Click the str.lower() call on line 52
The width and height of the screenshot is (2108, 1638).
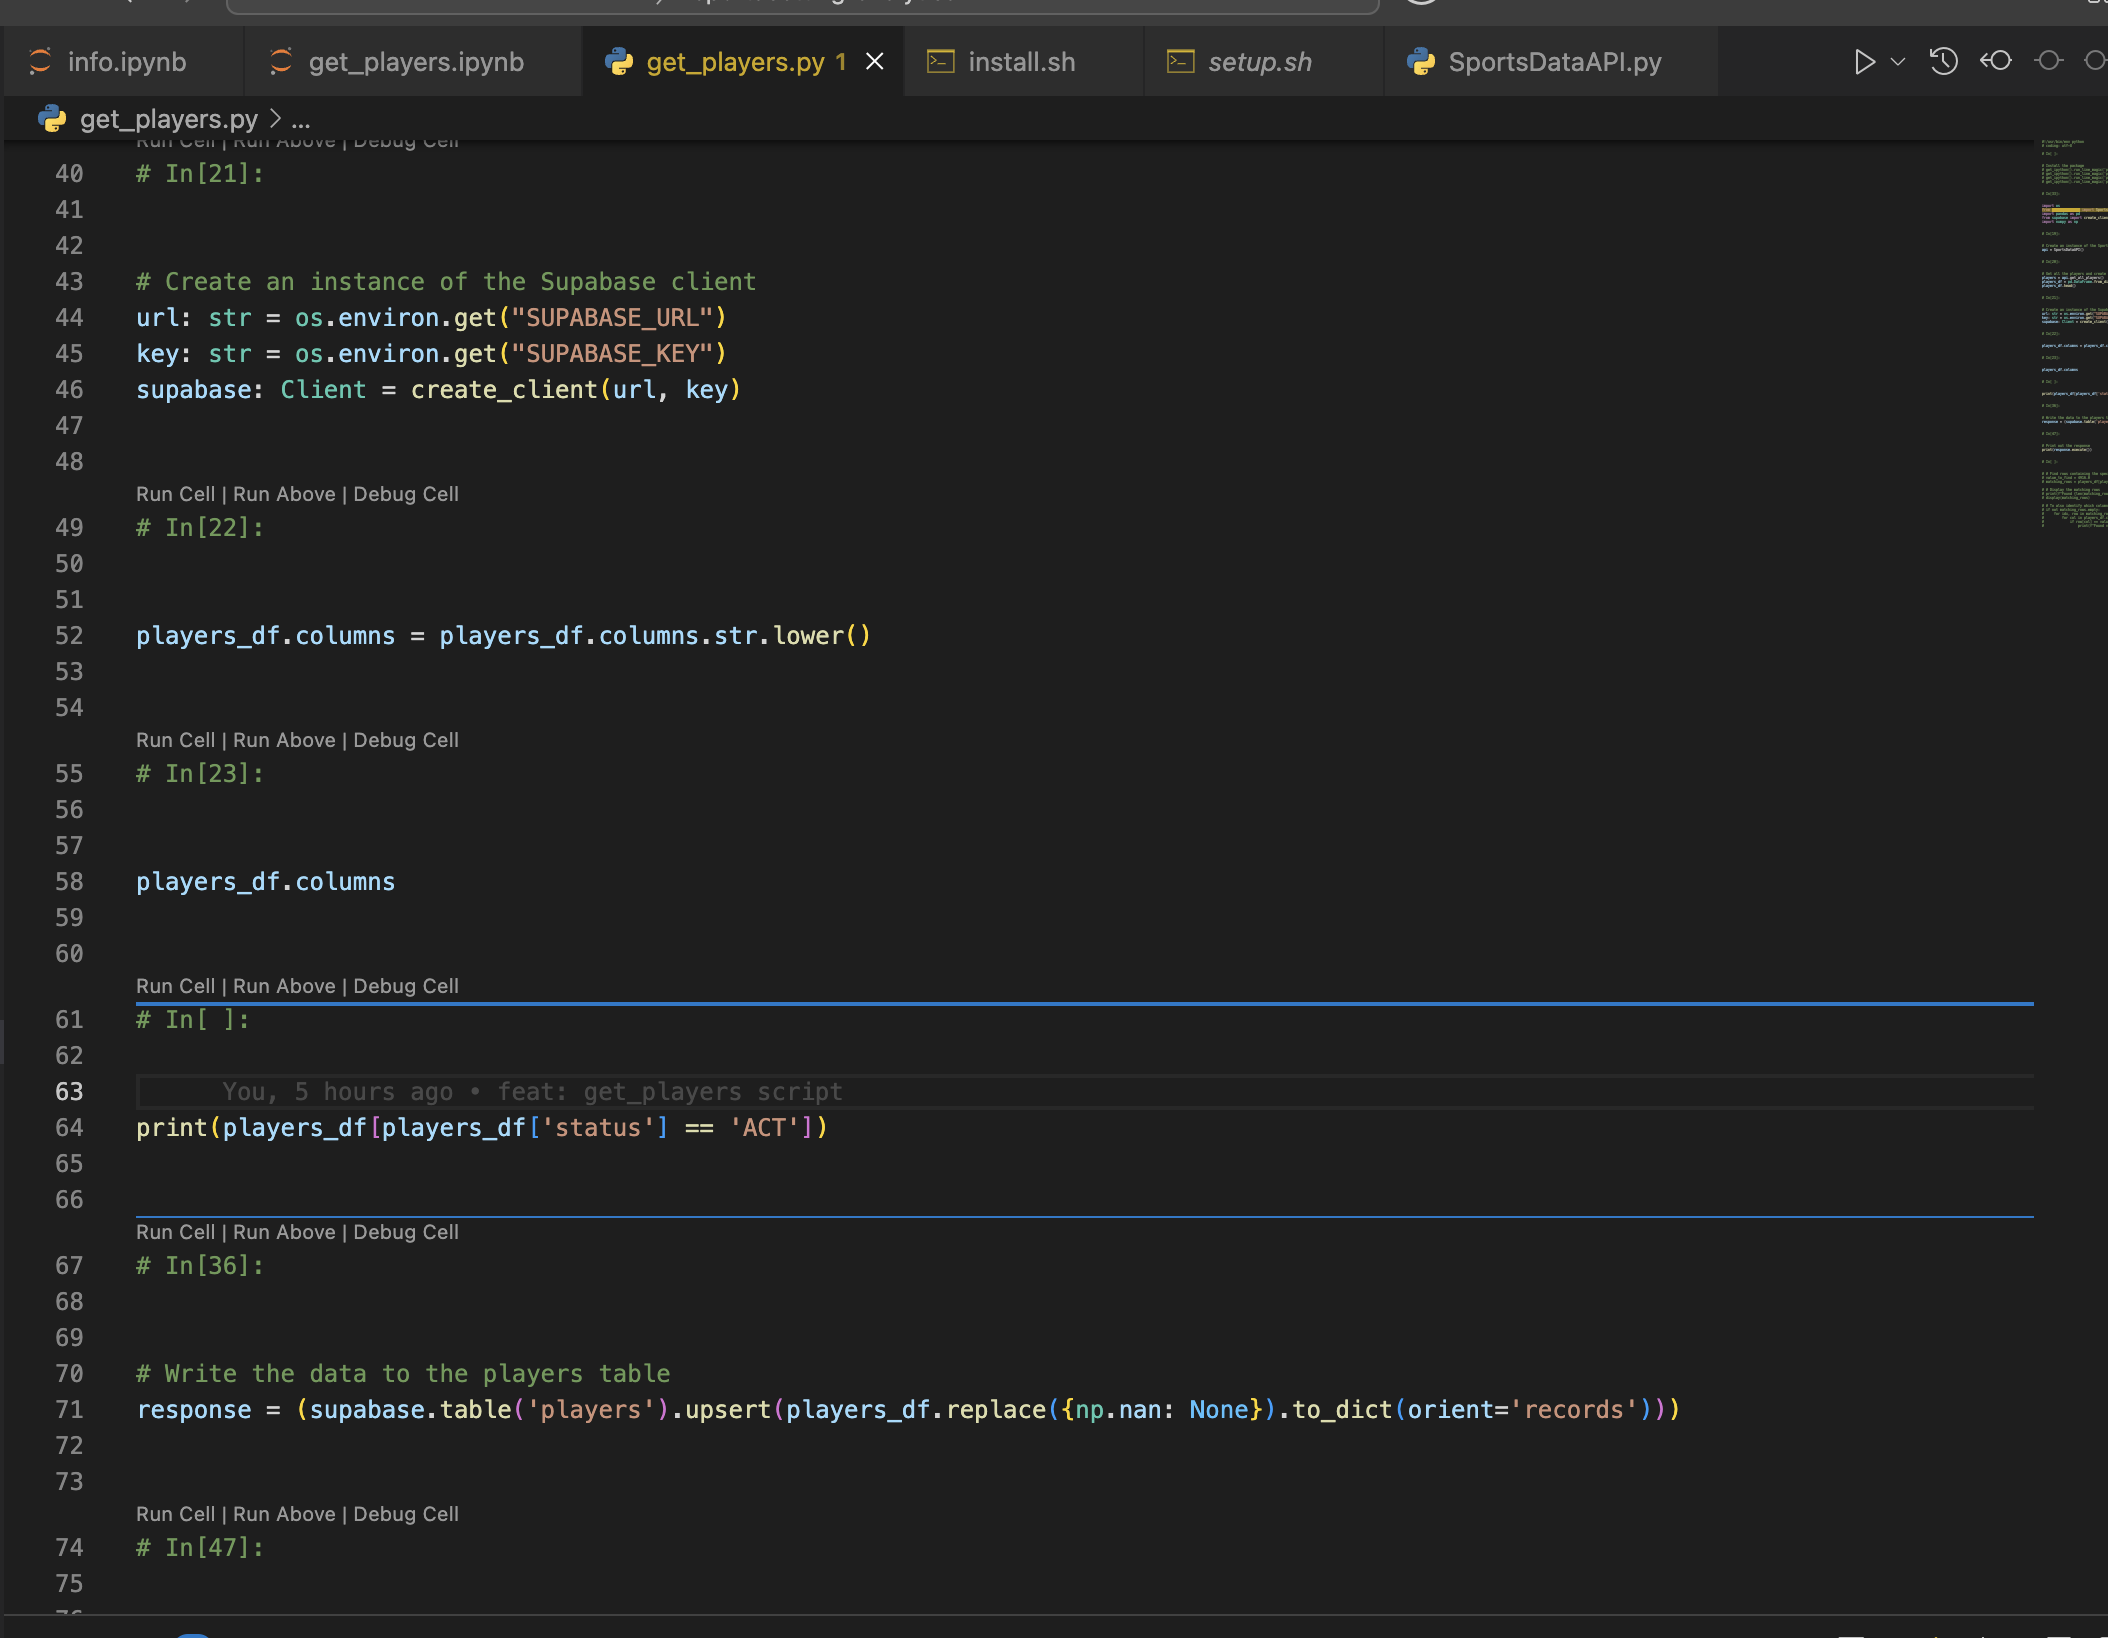click(792, 636)
